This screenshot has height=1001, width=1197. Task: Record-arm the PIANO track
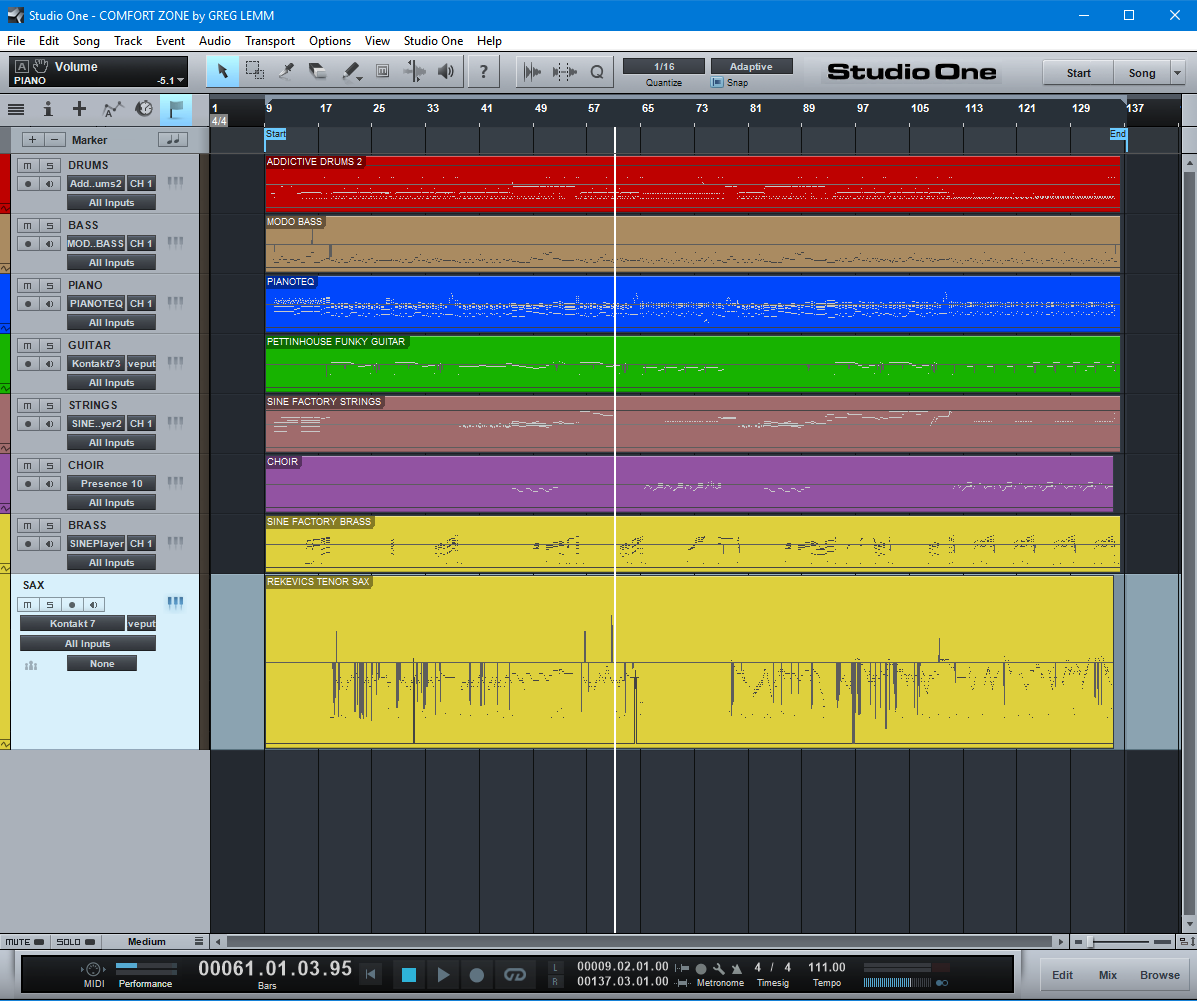[x=27, y=304]
